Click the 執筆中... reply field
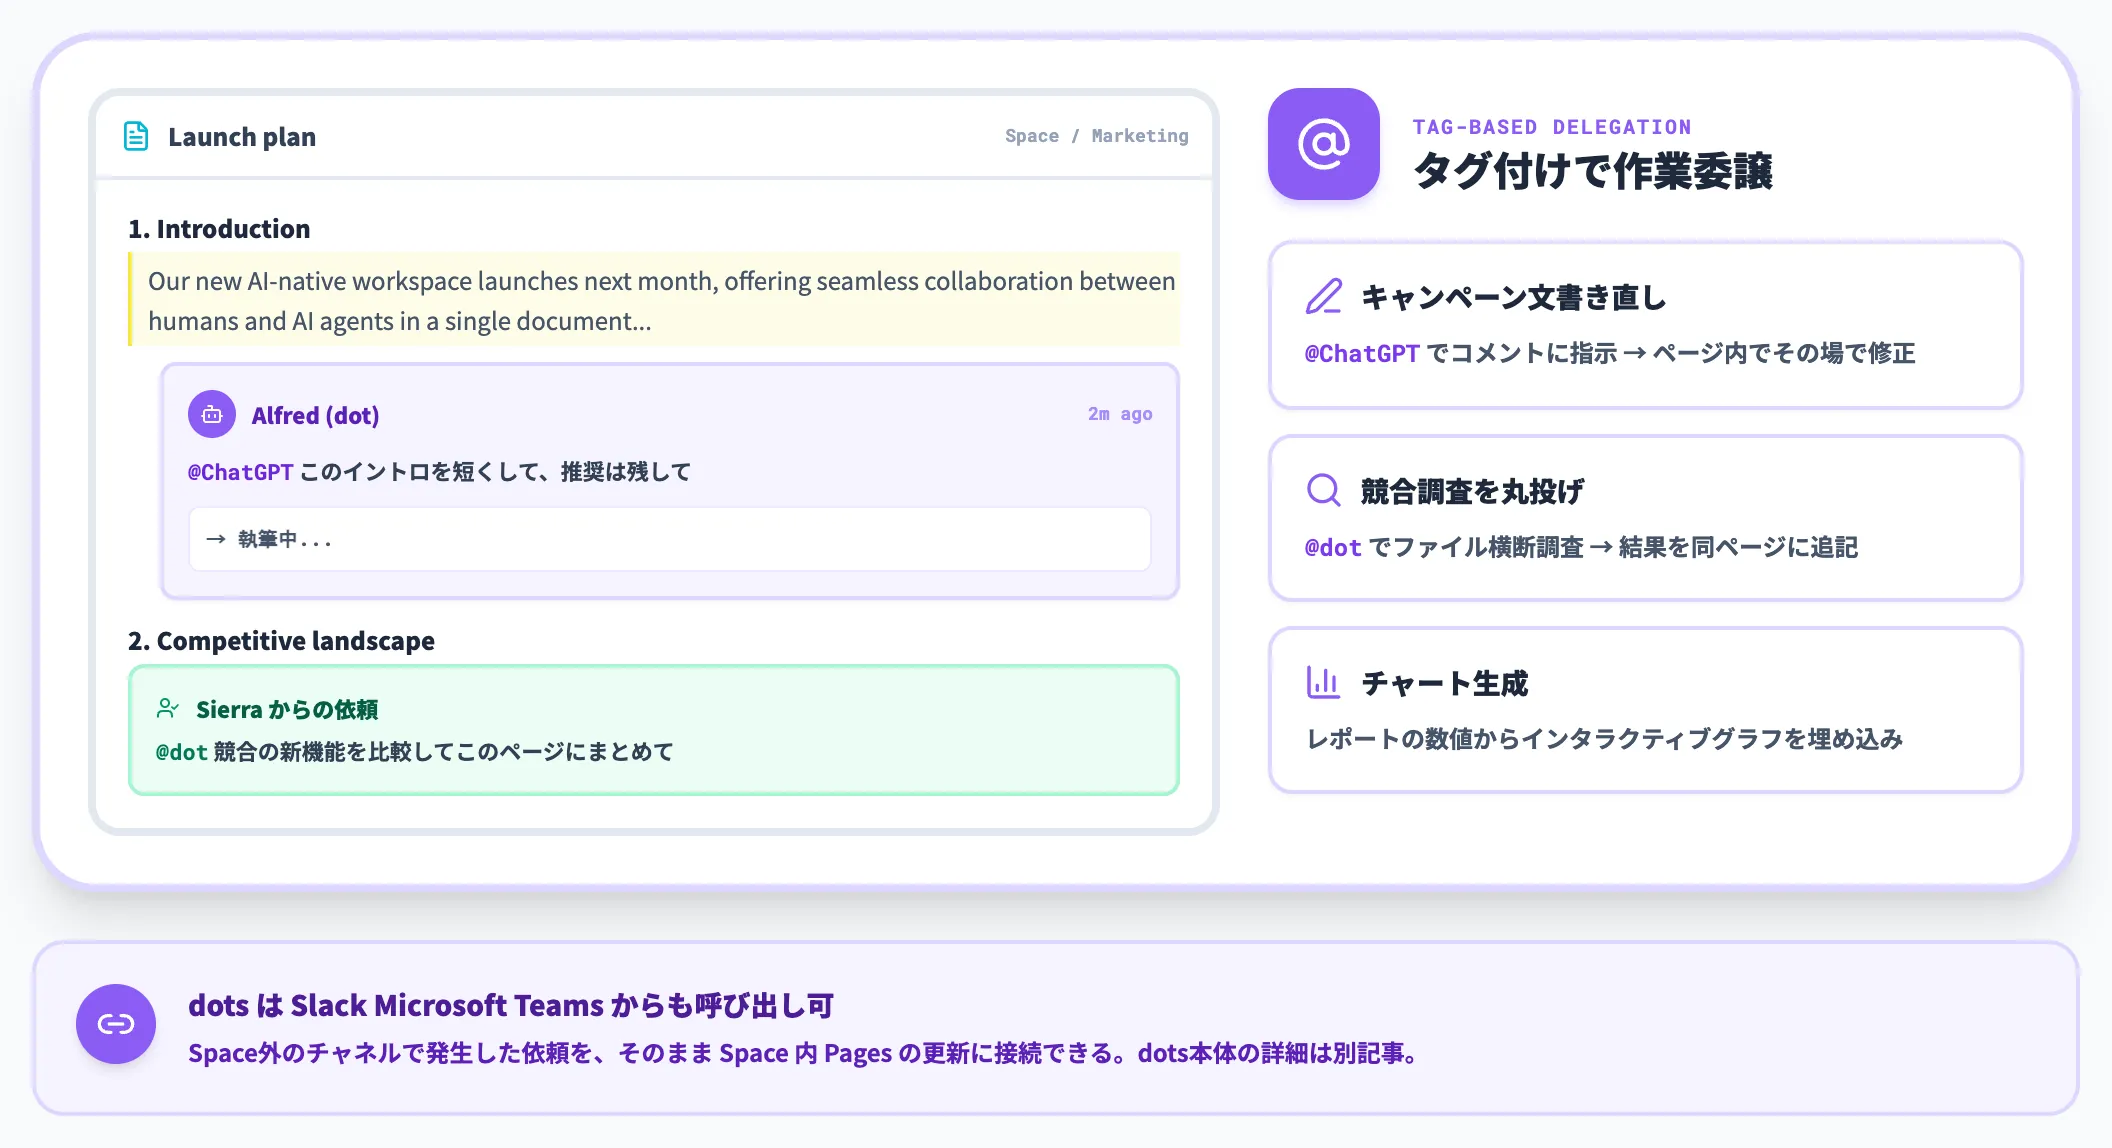Image resolution: width=2112 pixels, height=1148 pixels. 670,539
